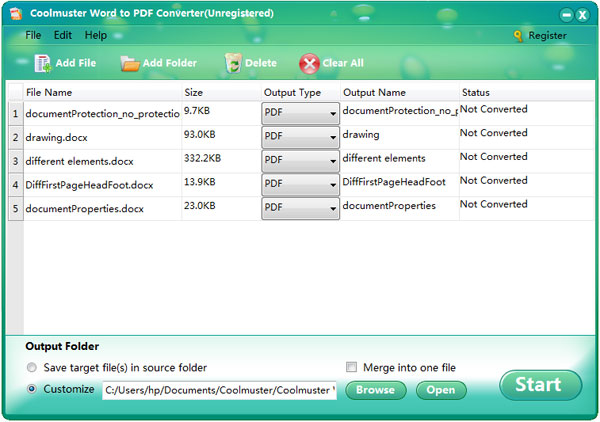Click the Add File icon
The image size is (600, 422).
click(42, 63)
